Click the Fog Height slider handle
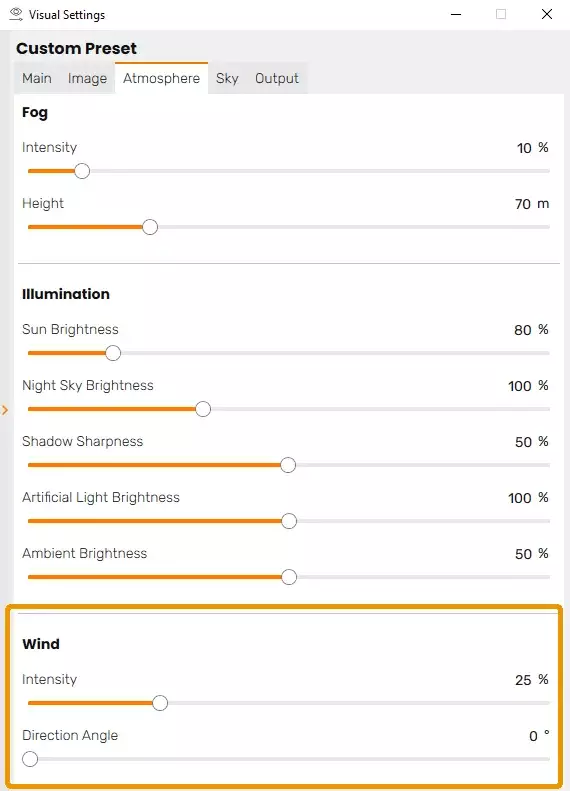570x791 pixels. point(150,227)
